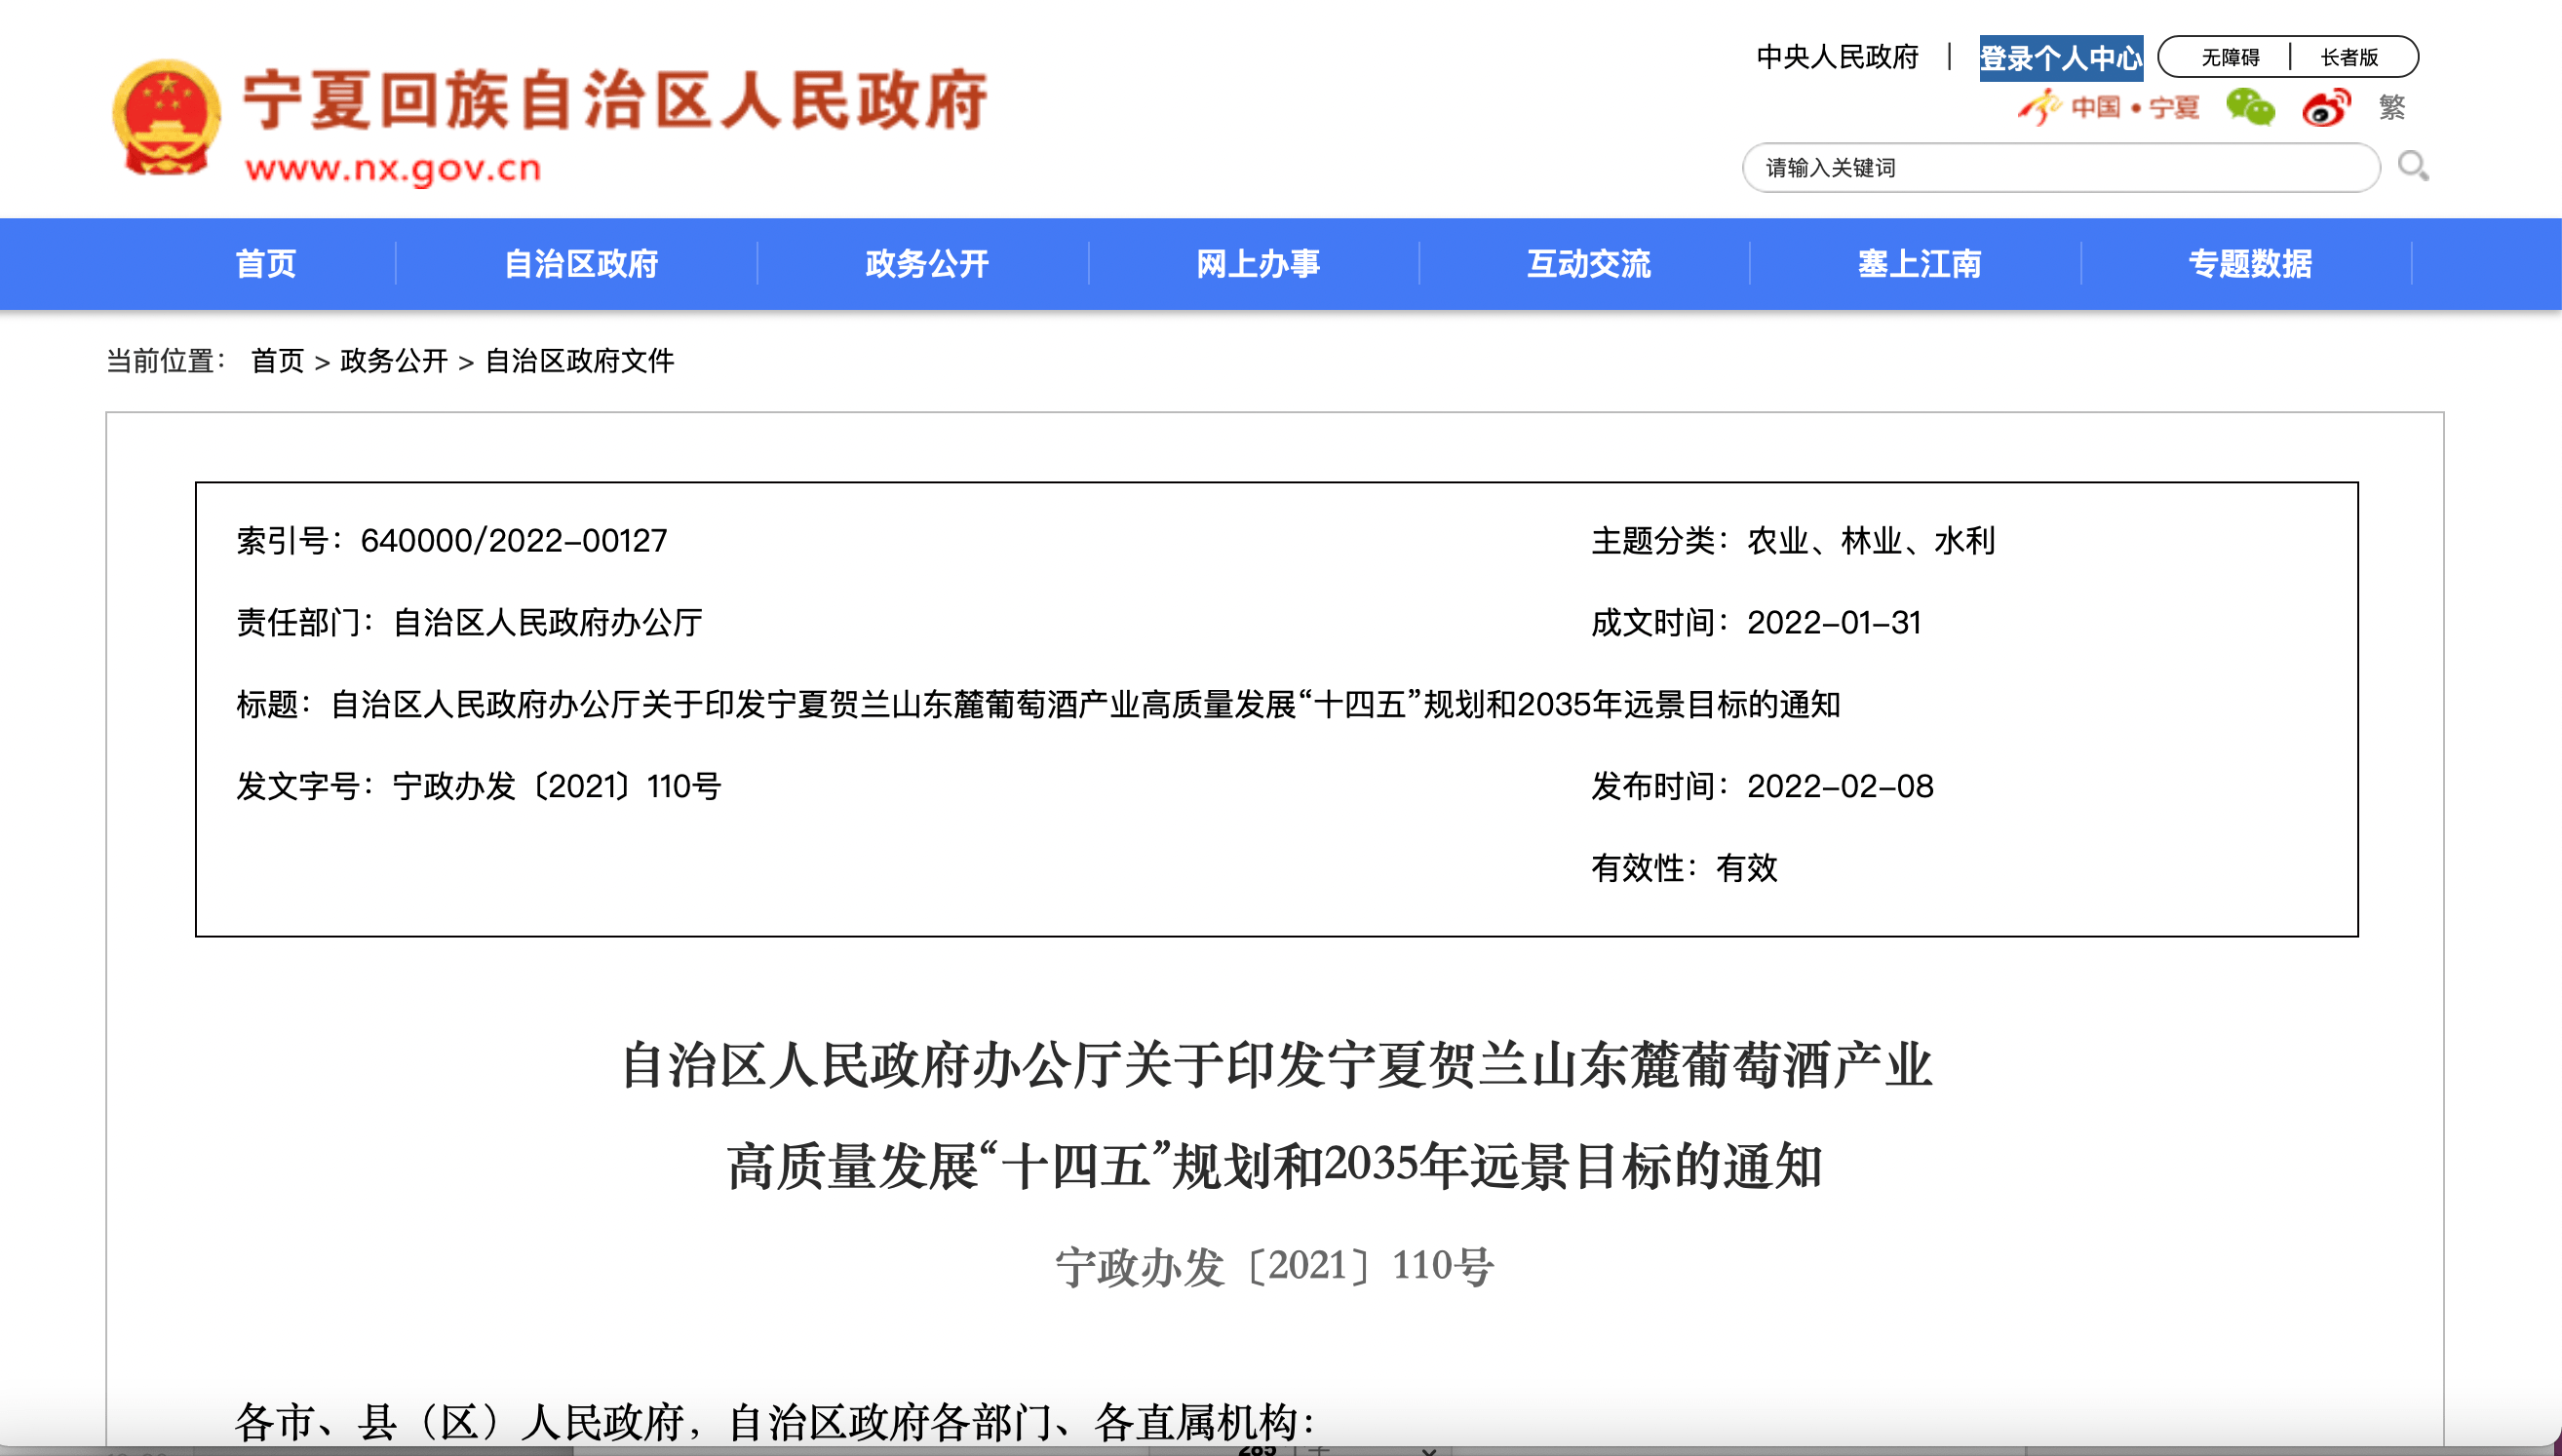Switch to elder version 长者版
This screenshot has width=2562, height=1456.
coord(2348,57)
